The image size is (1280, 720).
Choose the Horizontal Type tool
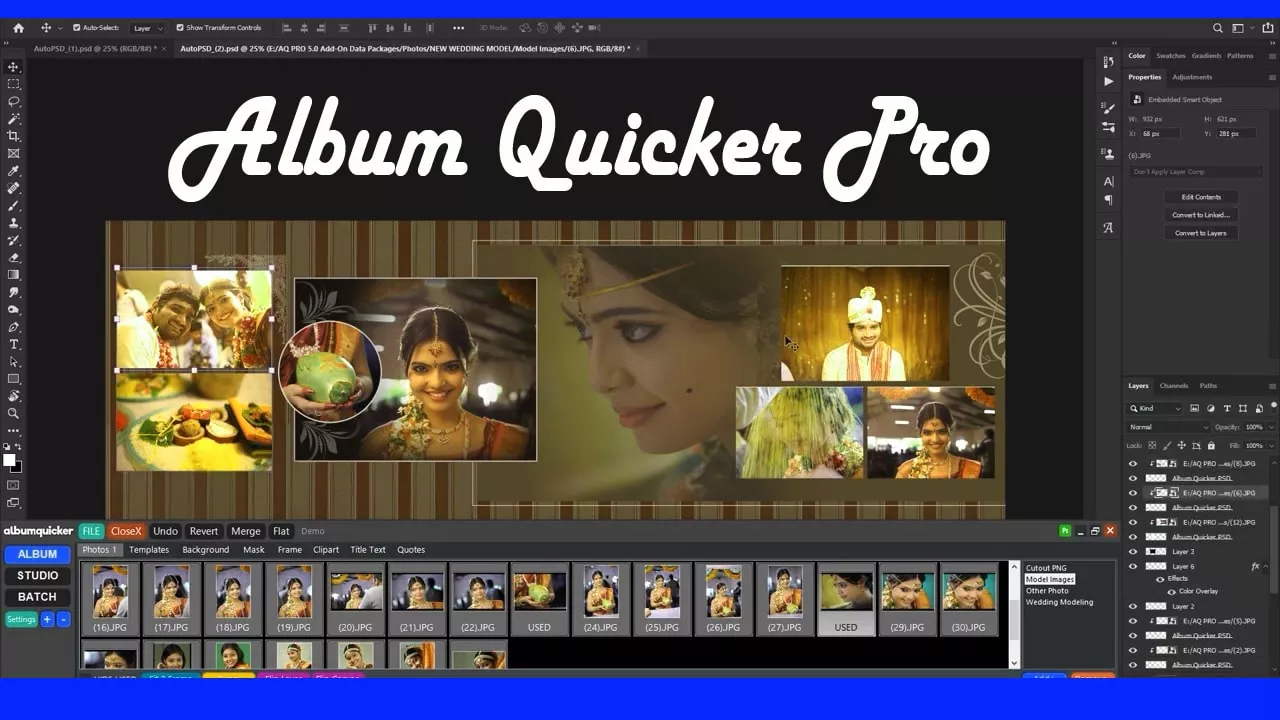pos(14,344)
